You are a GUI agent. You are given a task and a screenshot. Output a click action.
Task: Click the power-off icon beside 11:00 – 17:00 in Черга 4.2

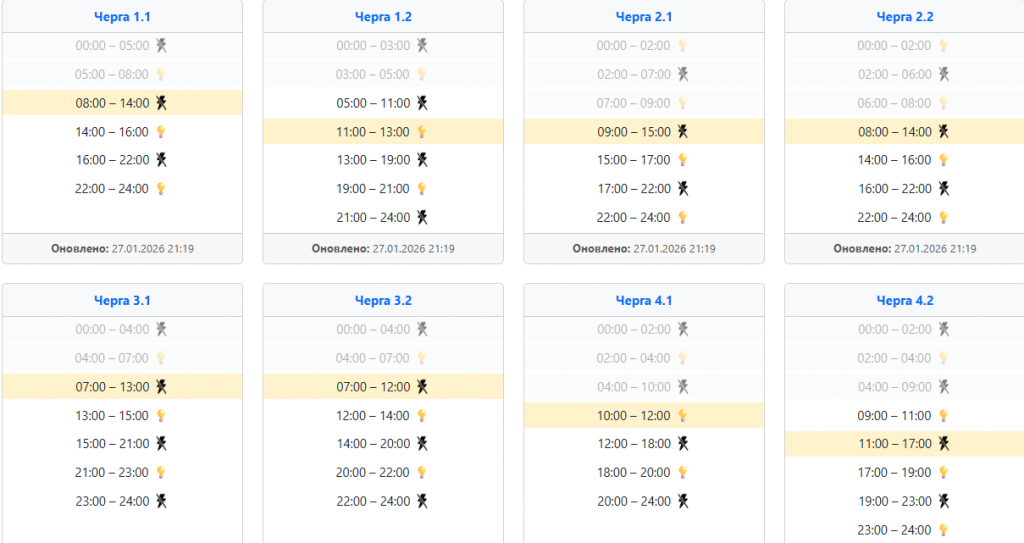(x=942, y=443)
